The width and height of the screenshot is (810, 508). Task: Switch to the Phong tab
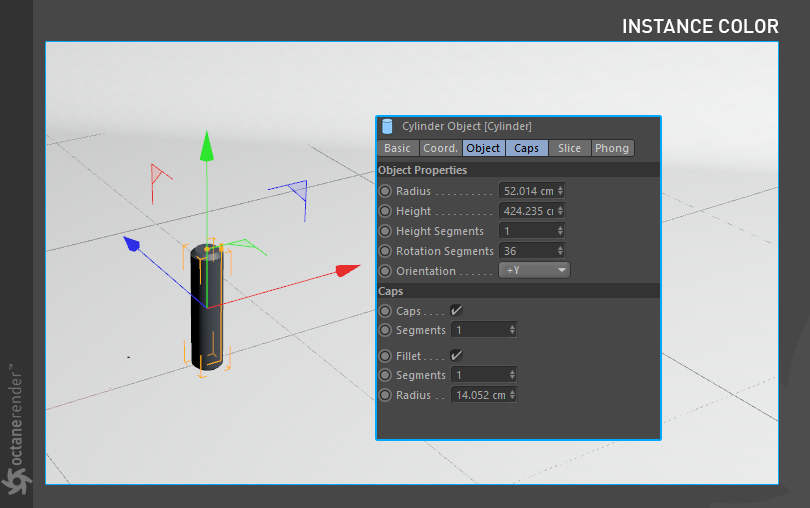612,148
